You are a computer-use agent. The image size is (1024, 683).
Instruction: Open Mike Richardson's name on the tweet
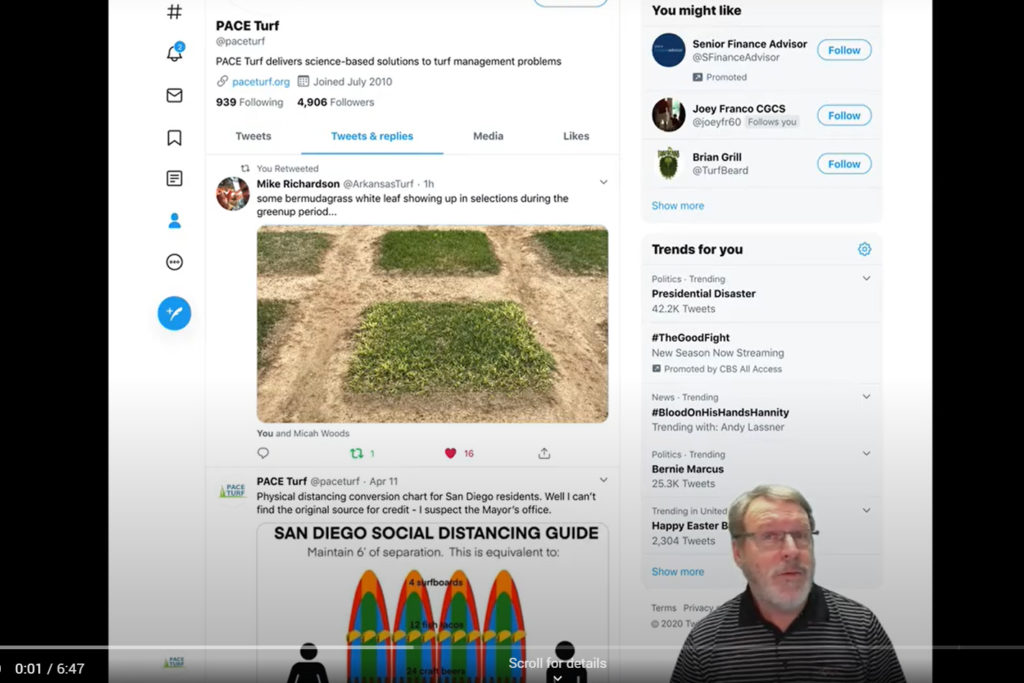point(298,183)
